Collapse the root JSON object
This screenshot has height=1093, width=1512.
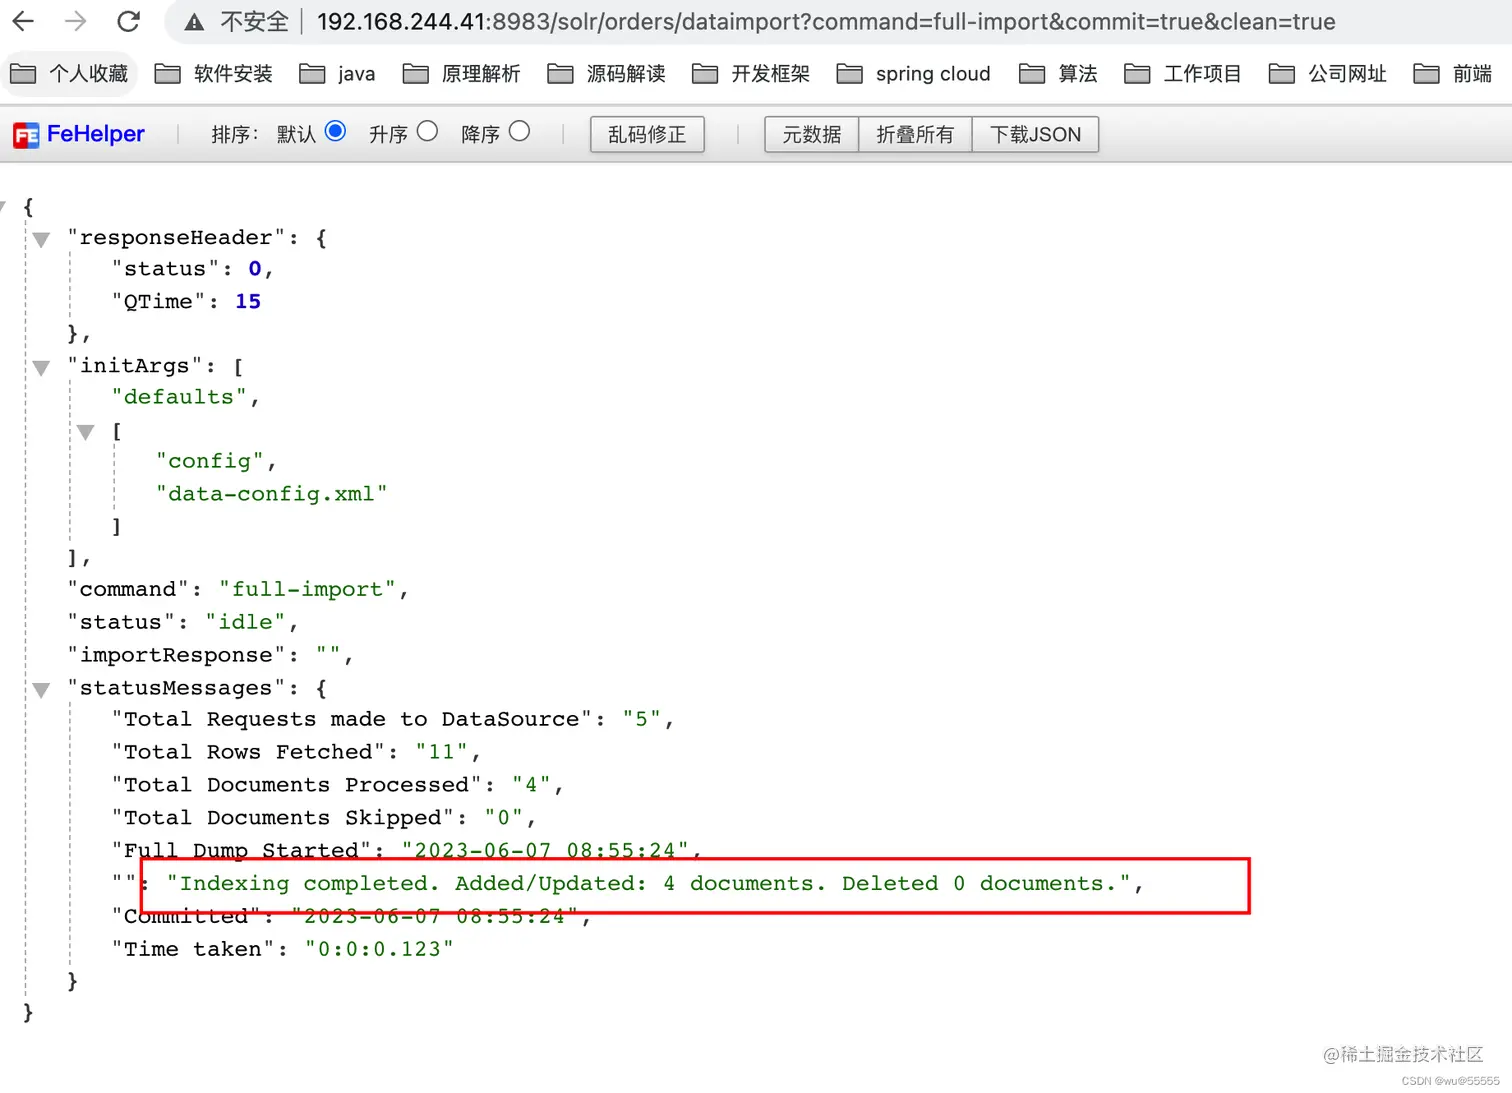point(3,207)
